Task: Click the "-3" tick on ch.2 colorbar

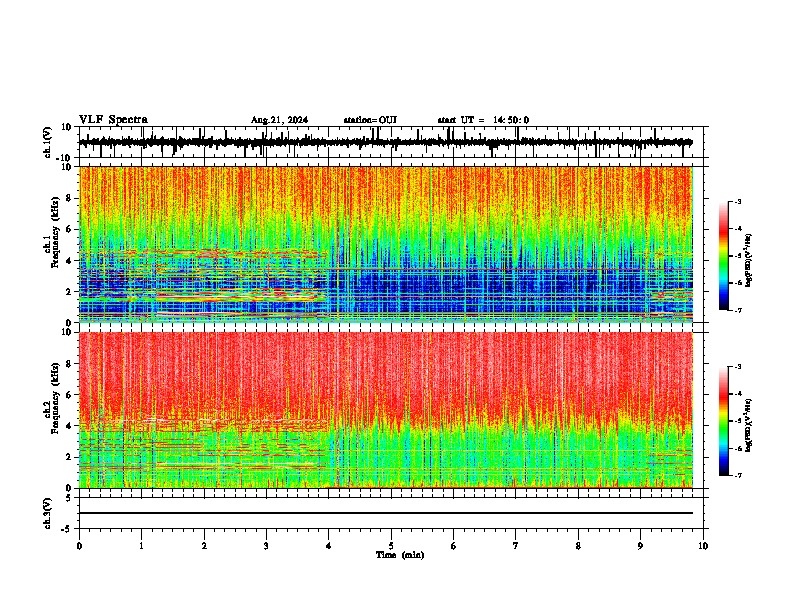Action: point(737,367)
